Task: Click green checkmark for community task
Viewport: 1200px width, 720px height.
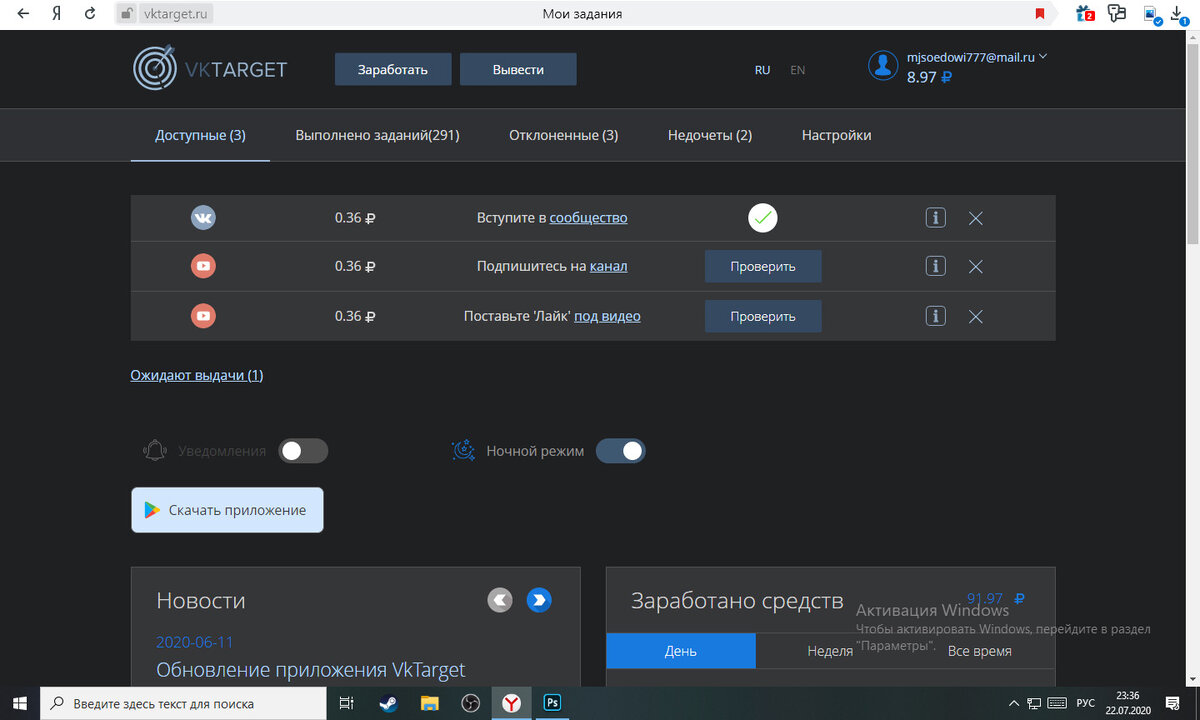Action: [763, 217]
